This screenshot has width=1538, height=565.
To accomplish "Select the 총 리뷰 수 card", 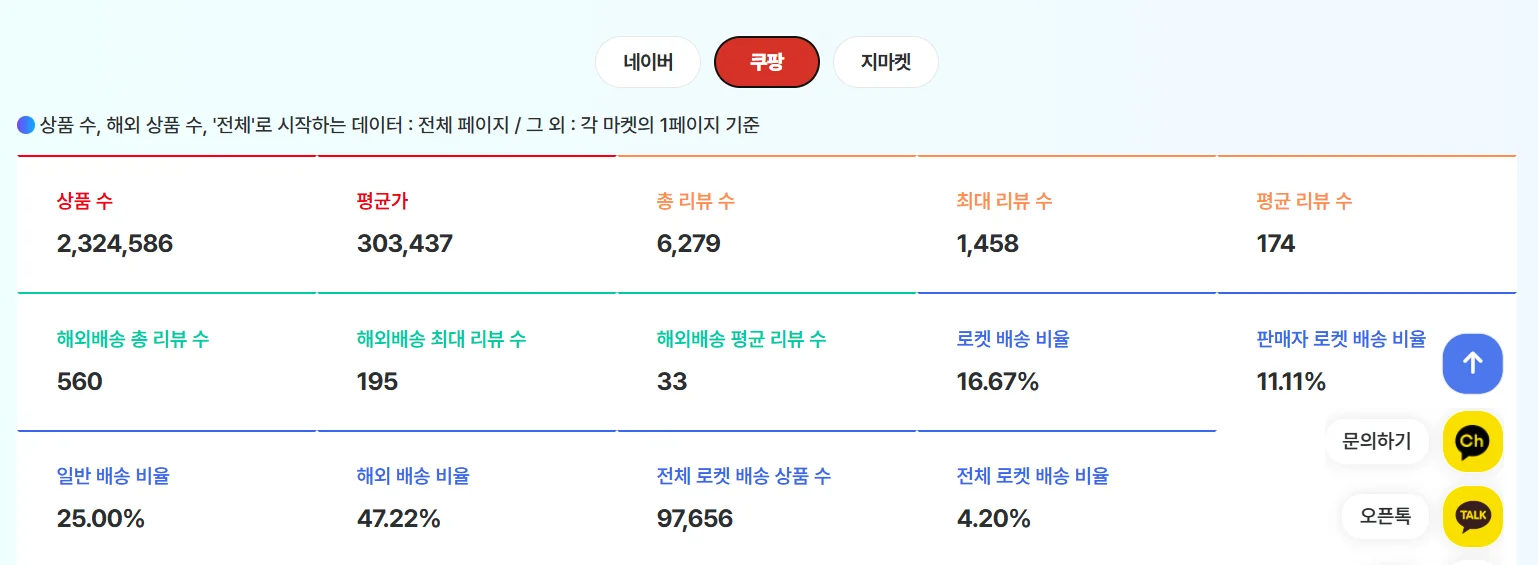I will pos(766,224).
